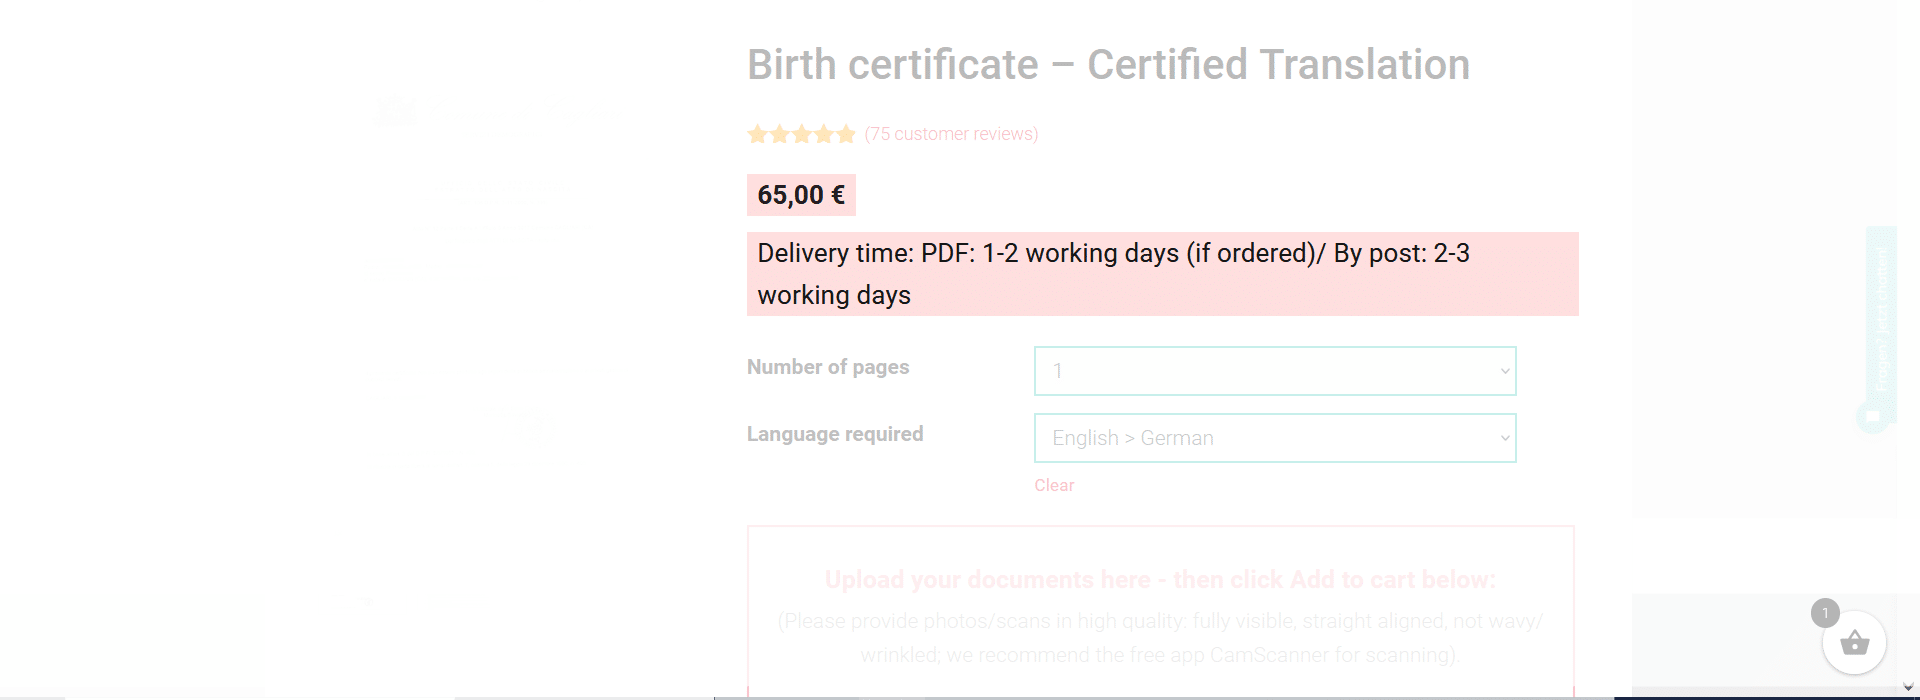Open the shopping basket floating icon

click(x=1854, y=643)
